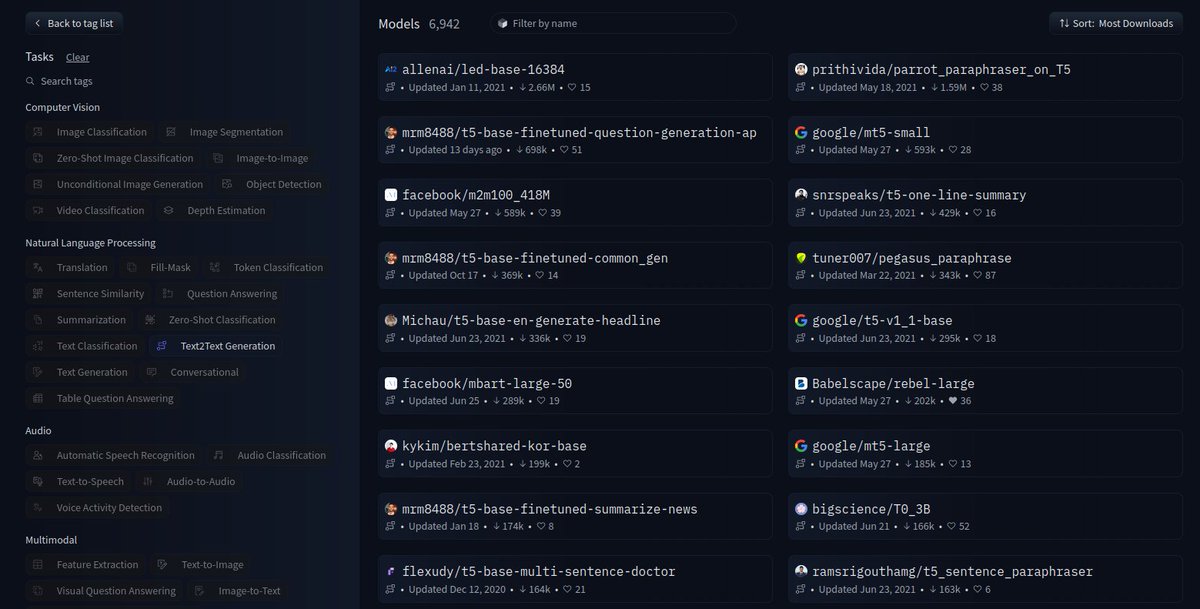Click the Image-to-Text tag icon

pyautogui.click(x=199, y=591)
